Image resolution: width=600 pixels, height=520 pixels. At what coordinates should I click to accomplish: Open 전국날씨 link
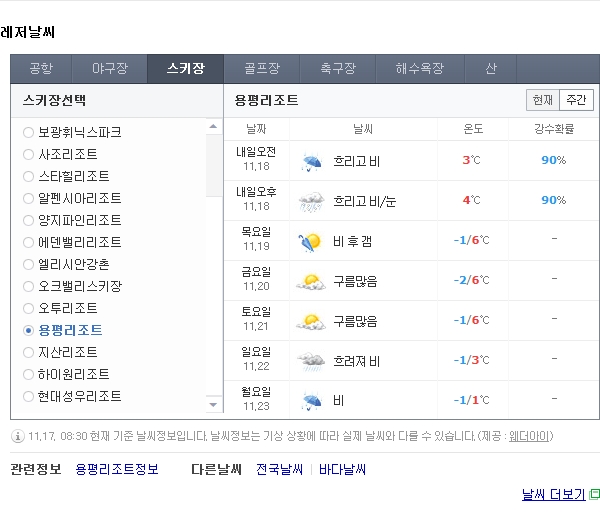pyautogui.click(x=279, y=469)
